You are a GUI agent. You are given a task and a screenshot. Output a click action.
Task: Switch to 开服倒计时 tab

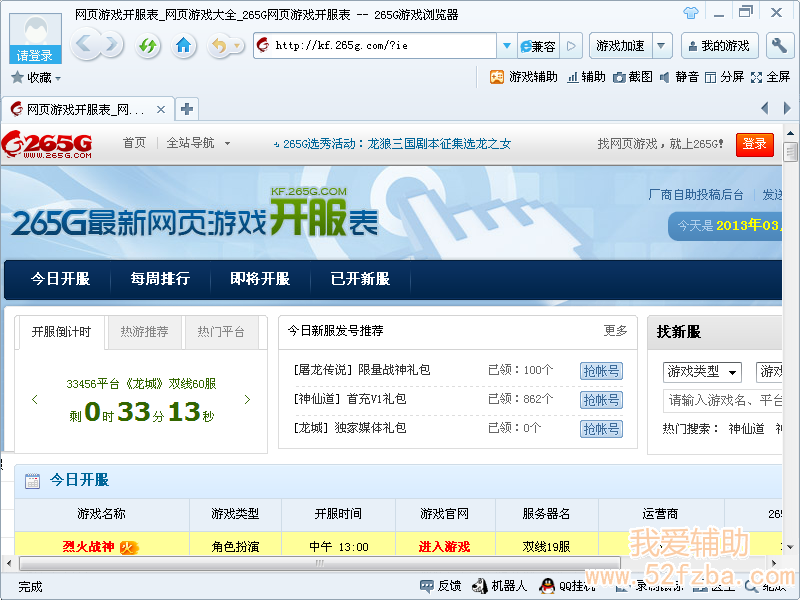pyautogui.click(x=61, y=332)
